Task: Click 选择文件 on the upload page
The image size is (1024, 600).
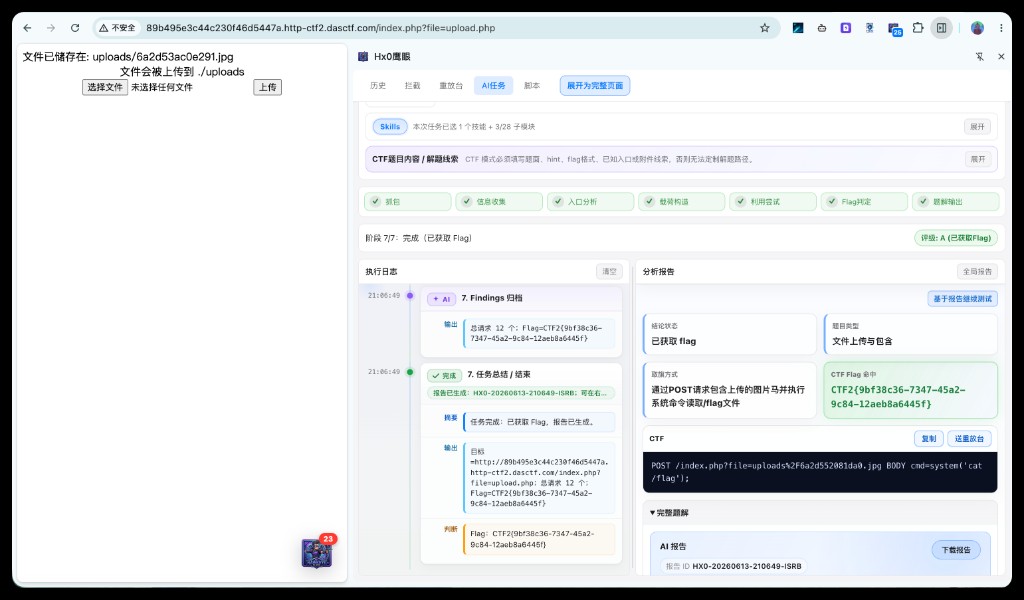Action: pyautogui.click(x=104, y=87)
